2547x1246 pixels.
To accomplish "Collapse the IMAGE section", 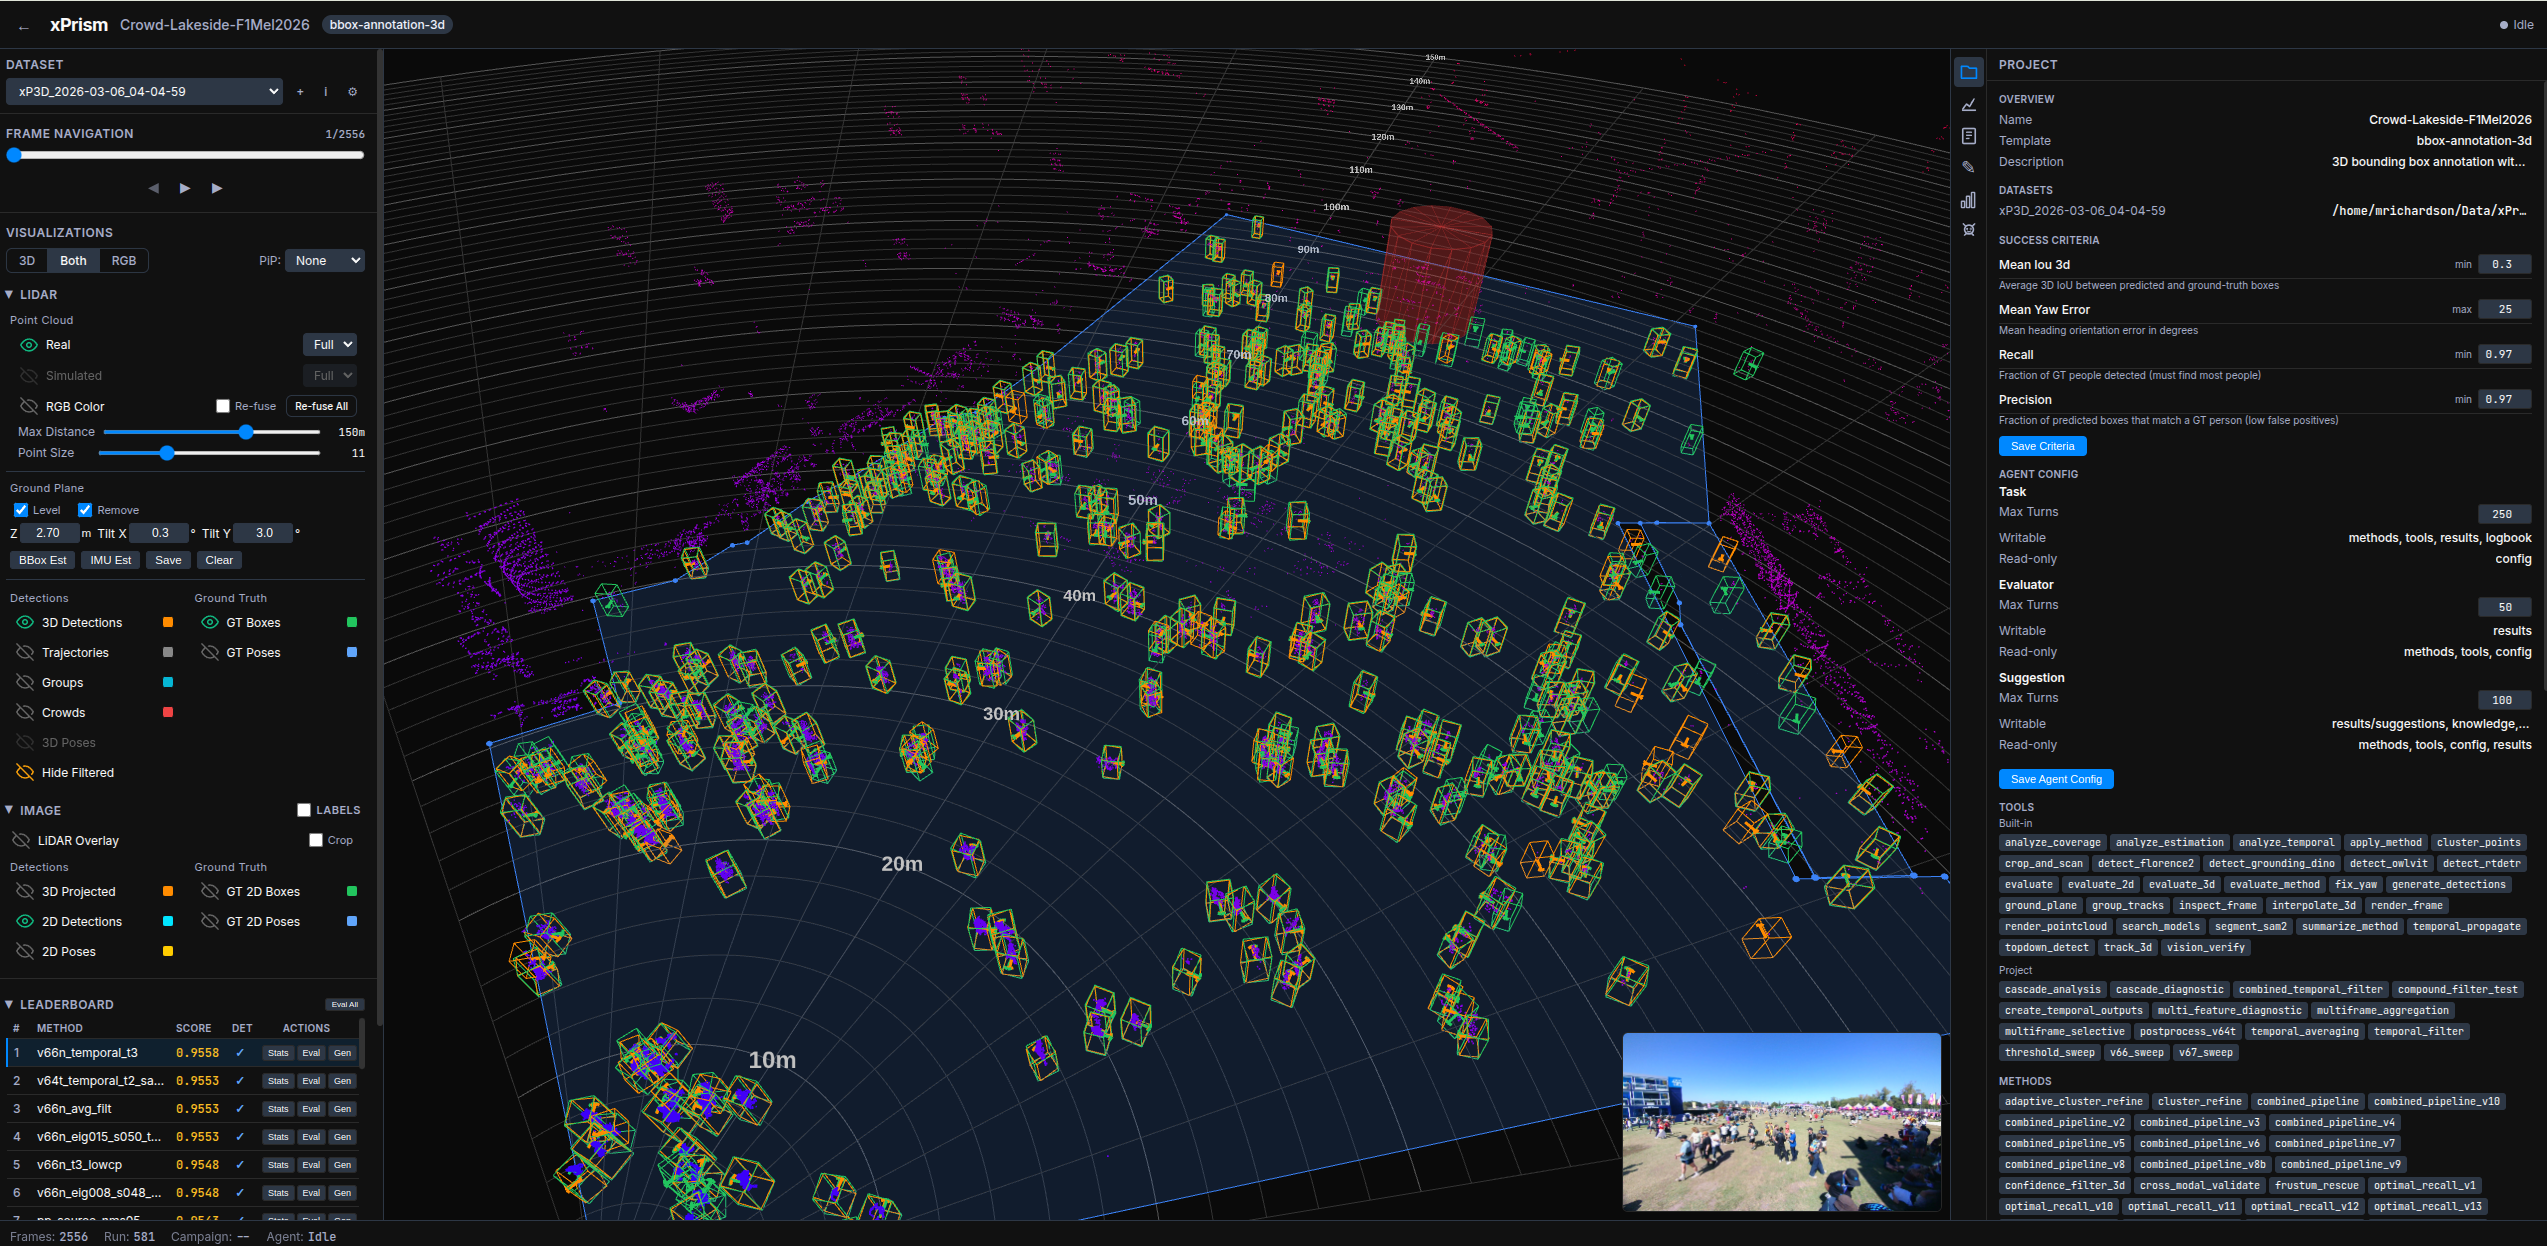I will [9, 810].
